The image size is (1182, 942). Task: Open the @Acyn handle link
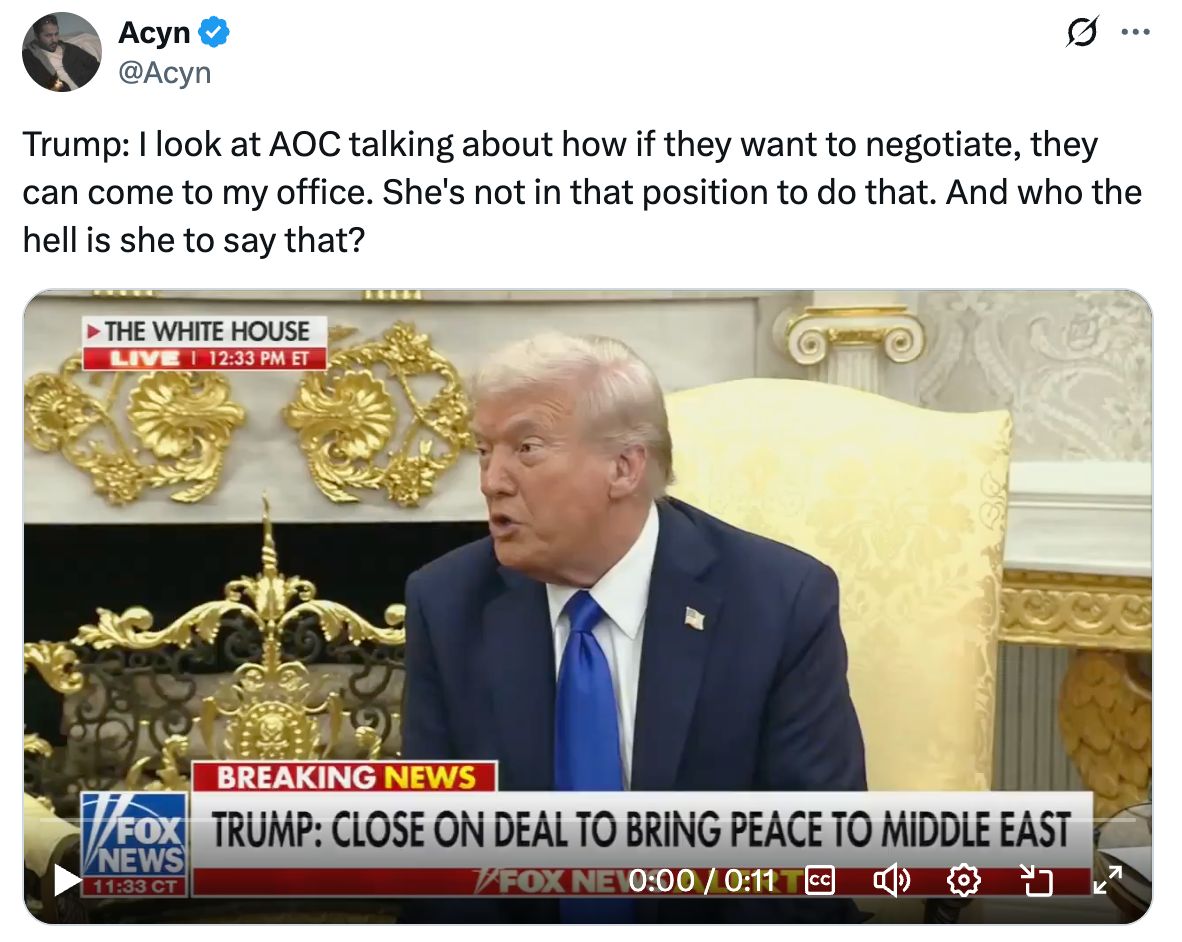pos(165,73)
